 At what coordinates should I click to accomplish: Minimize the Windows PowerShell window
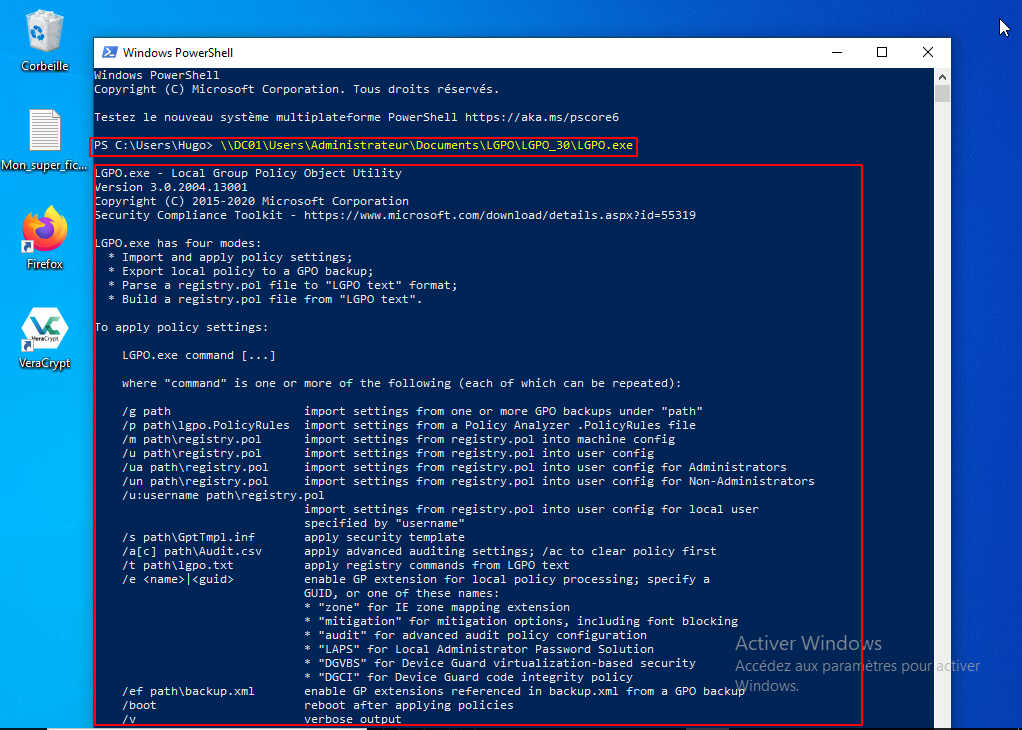pos(835,53)
